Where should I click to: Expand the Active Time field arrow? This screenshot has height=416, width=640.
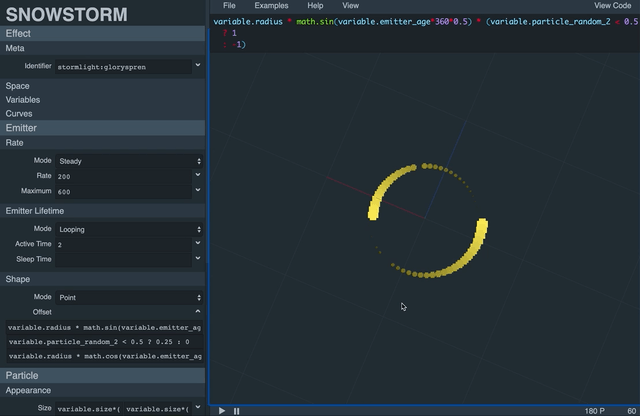198,243
